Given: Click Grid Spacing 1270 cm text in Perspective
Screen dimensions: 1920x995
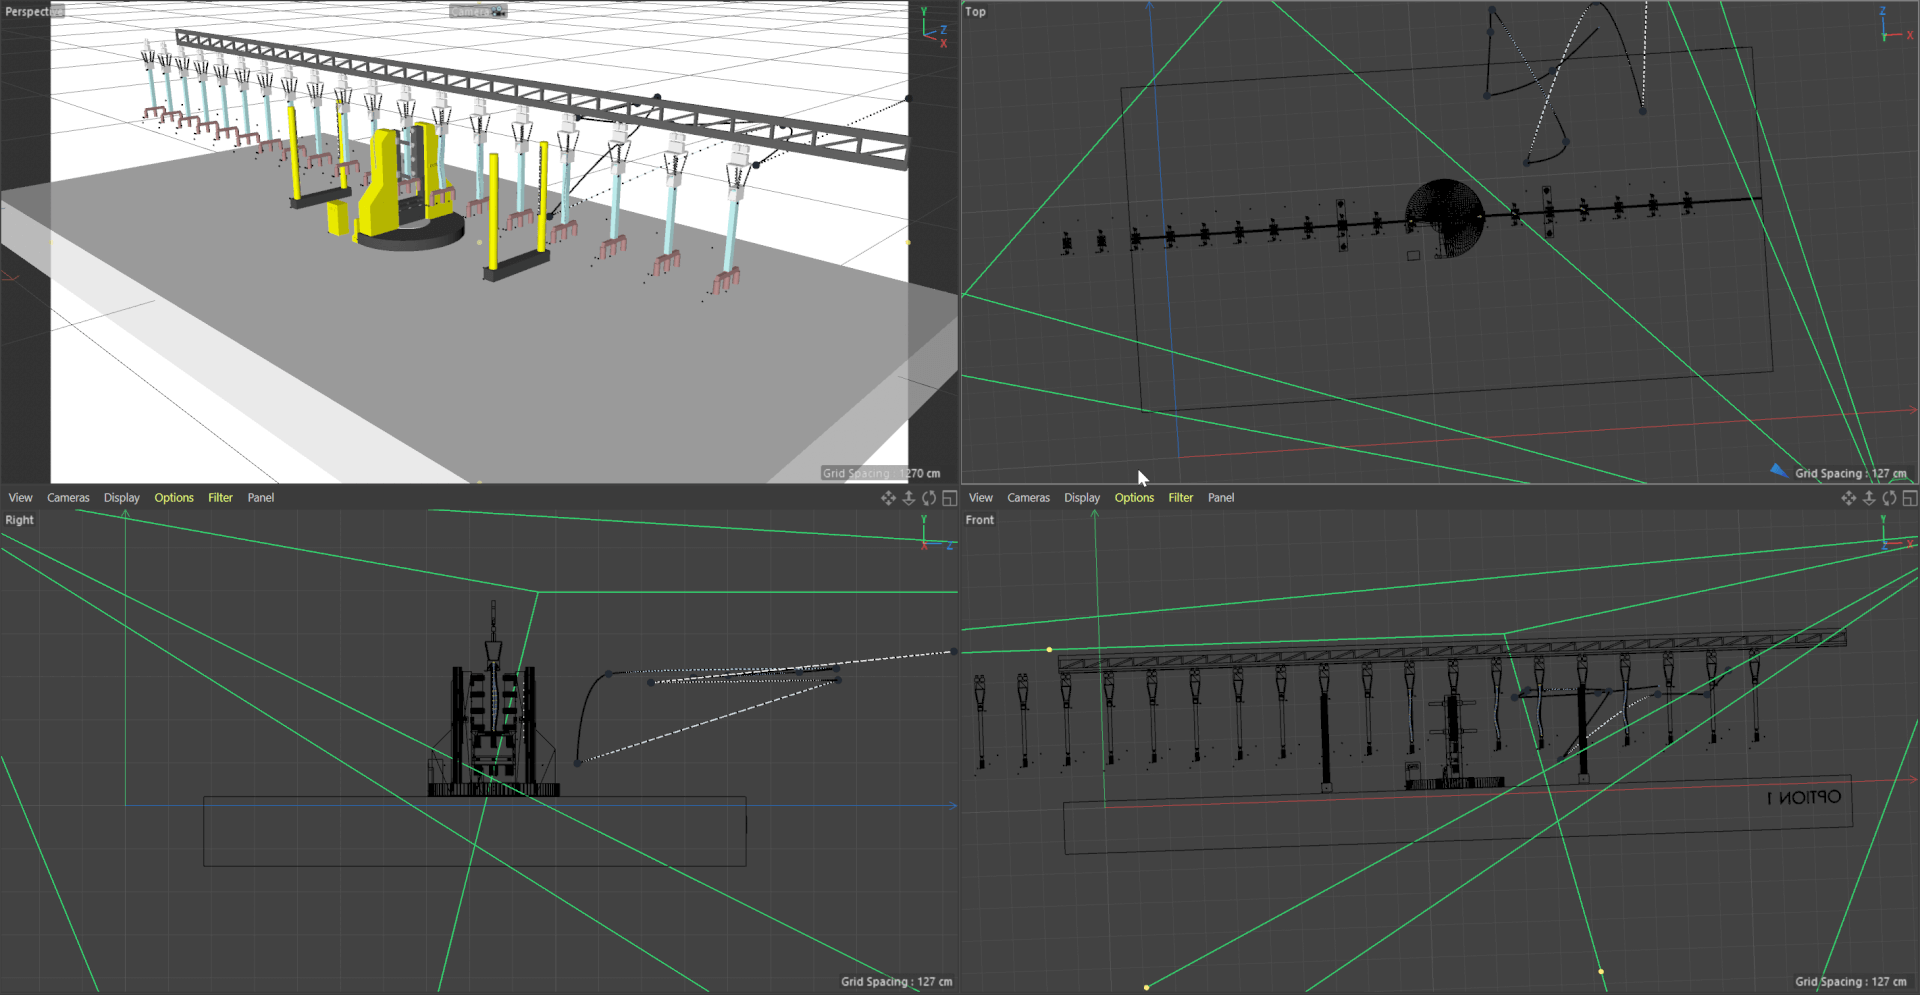Looking at the screenshot, I should coord(881,473).
